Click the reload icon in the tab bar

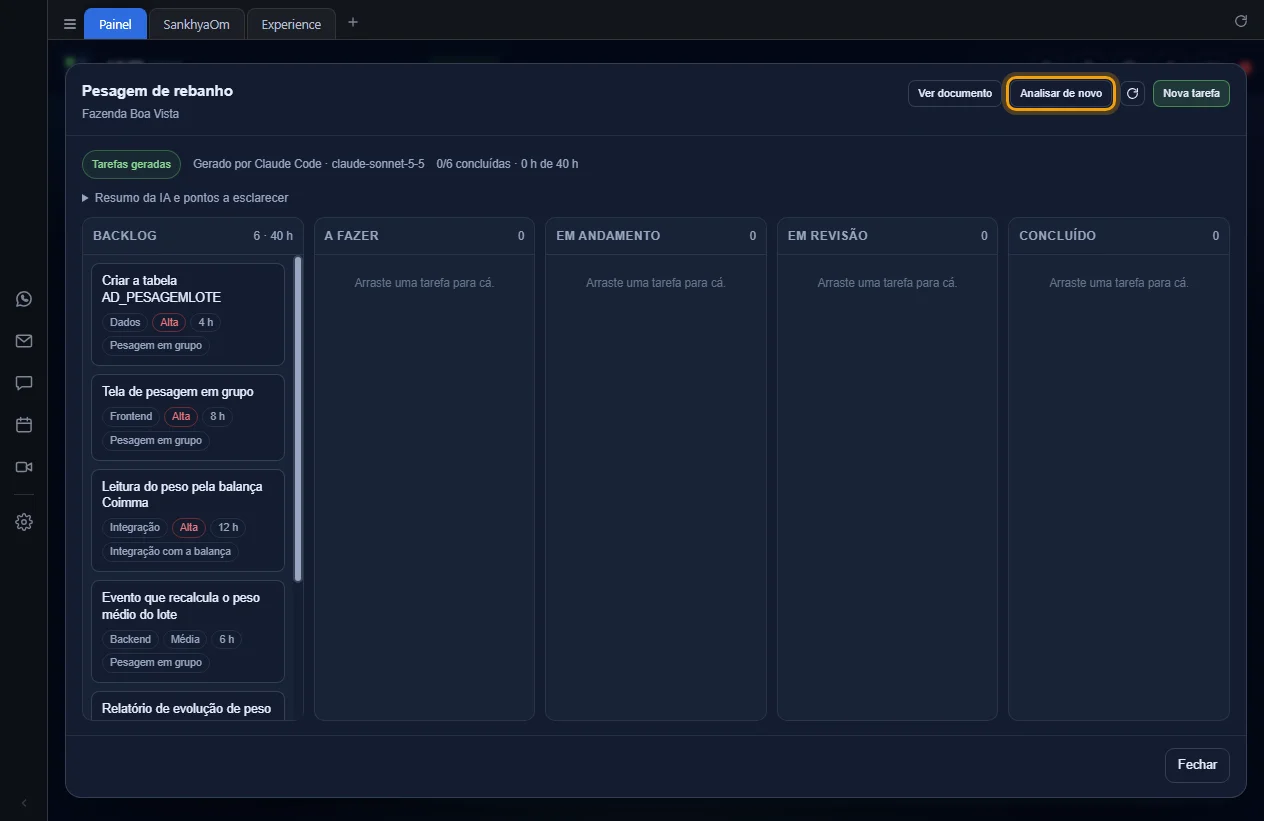[1241, 21]
